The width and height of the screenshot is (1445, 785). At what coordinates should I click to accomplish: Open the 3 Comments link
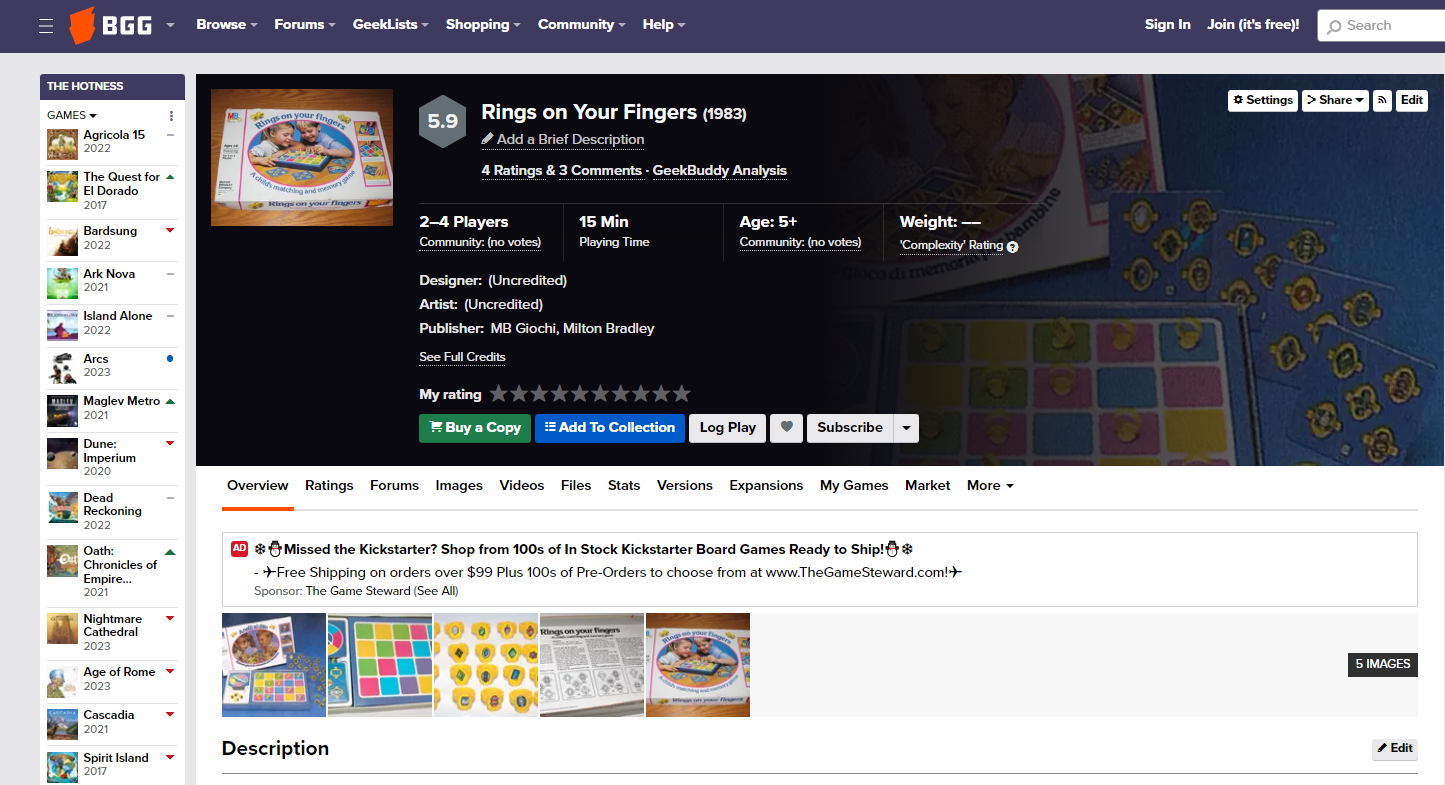(600, 171)
